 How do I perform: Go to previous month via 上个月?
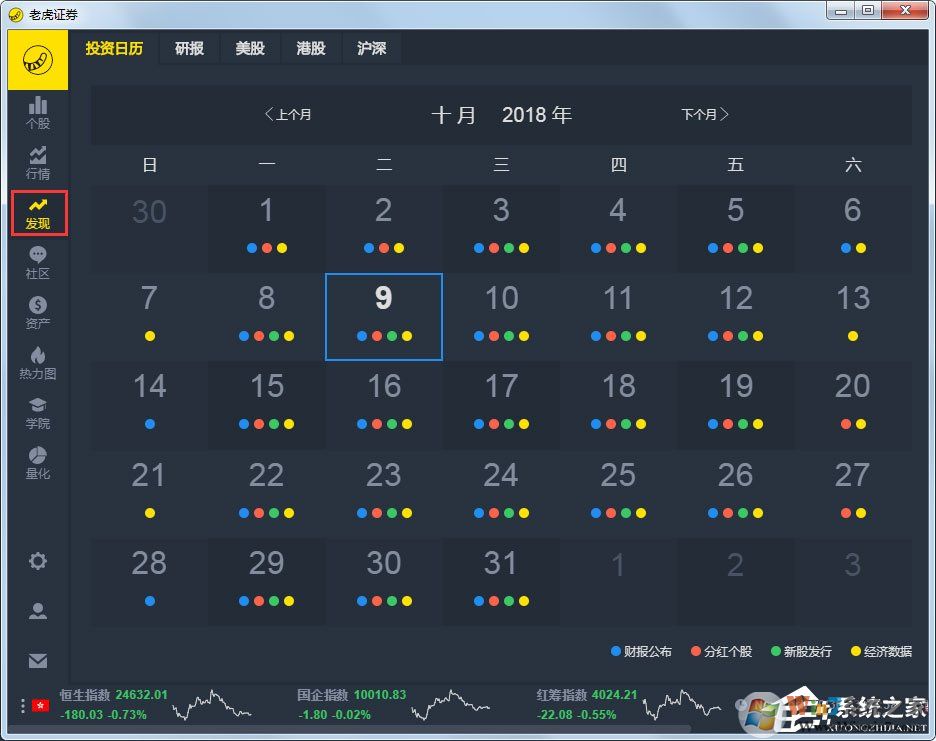pyautogui.click(x=288, y=114)
